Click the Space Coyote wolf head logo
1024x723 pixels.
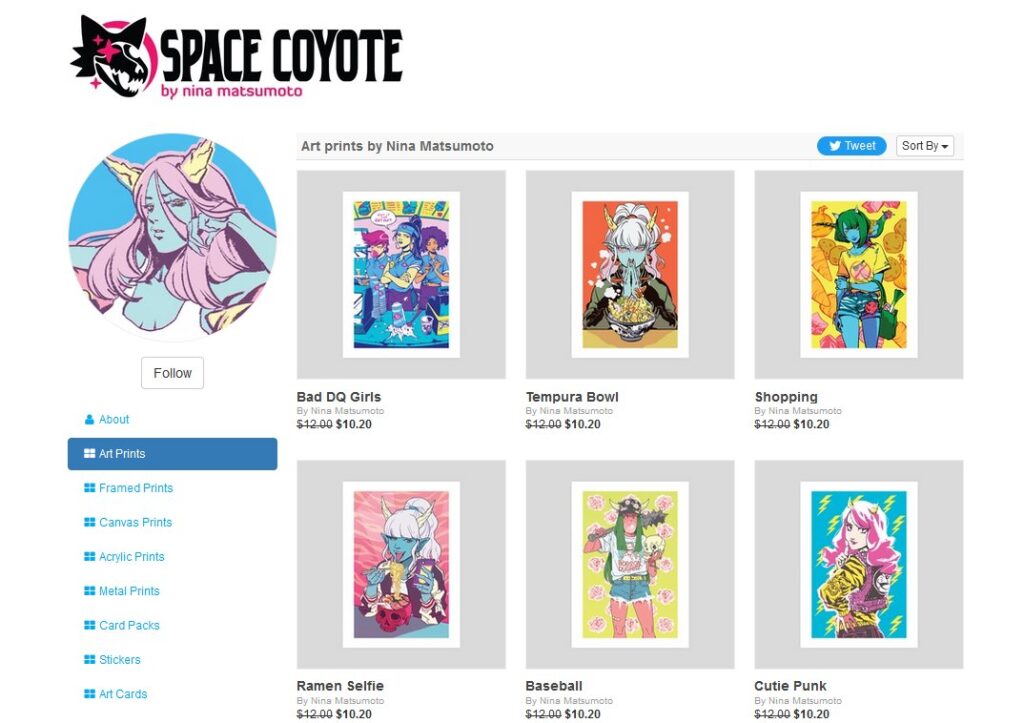coord(114,54)
